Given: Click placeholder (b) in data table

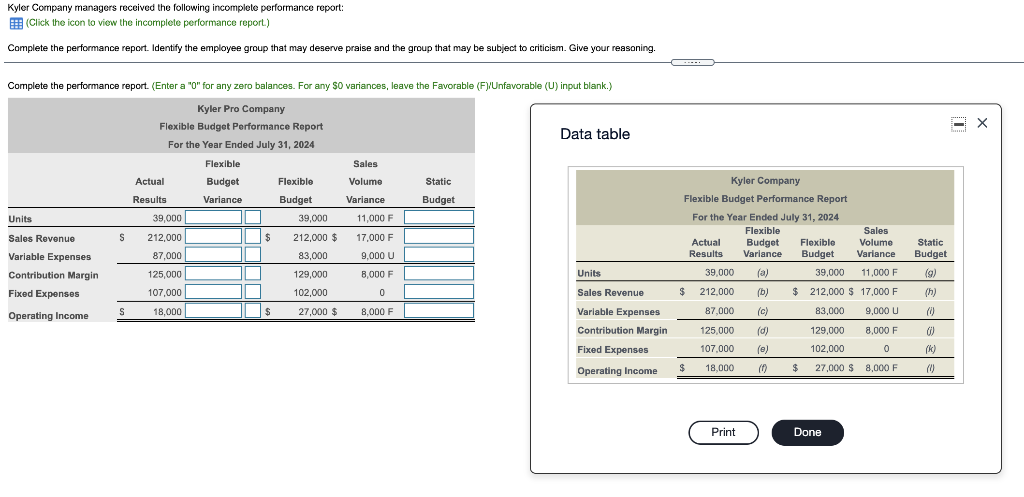Looking at the screenshot, I should [762, 292].
